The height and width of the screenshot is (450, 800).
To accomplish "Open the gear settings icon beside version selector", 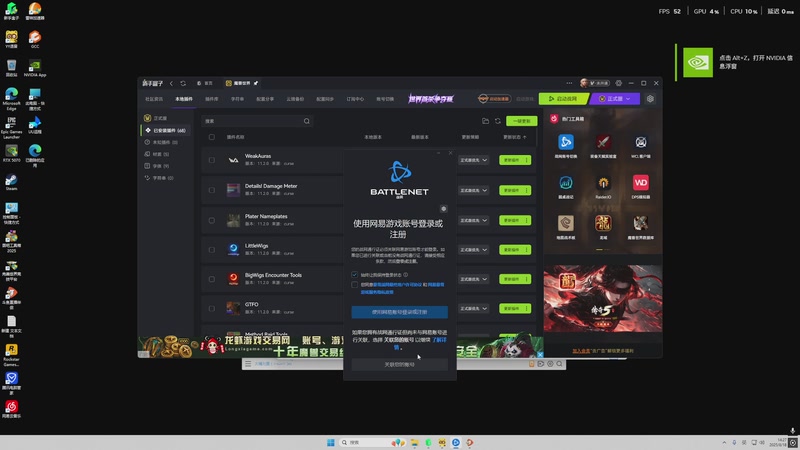I will tap(650, 98).
